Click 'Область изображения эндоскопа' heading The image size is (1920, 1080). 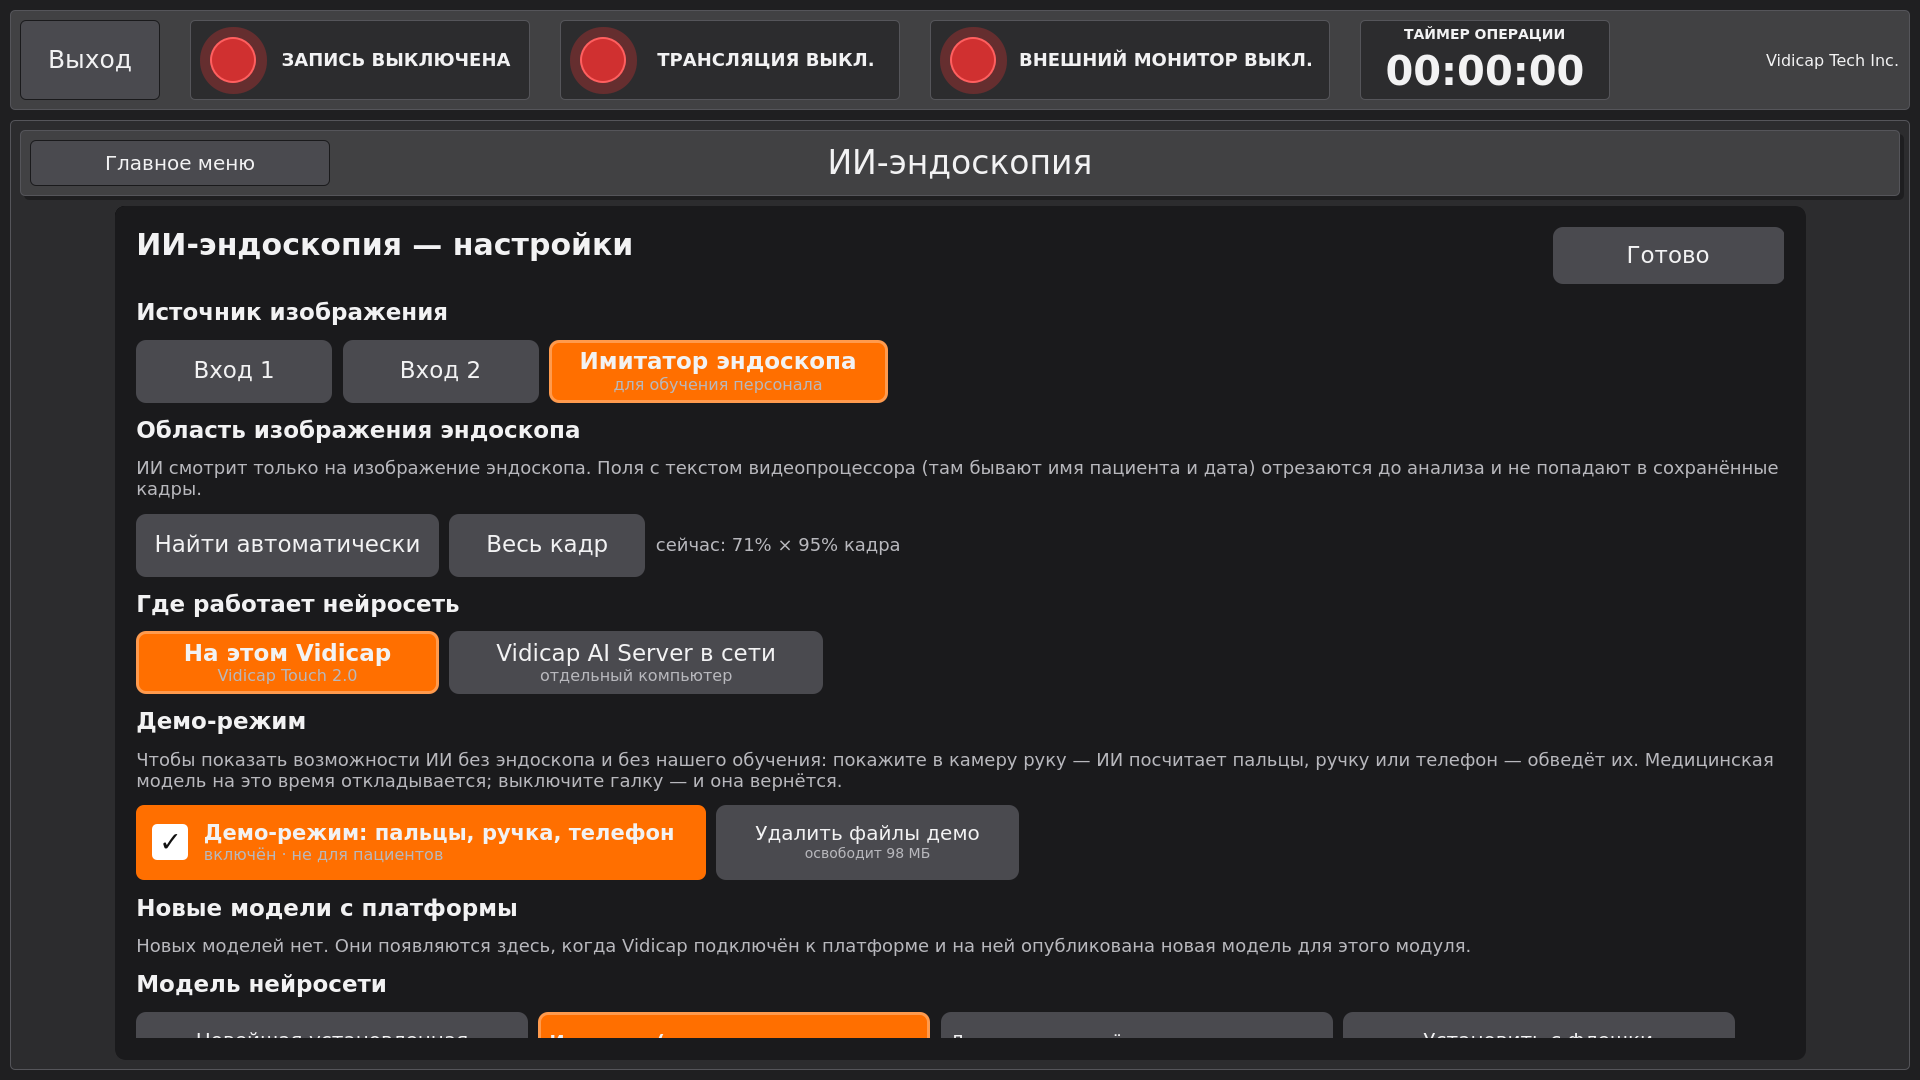pos(358,430)
